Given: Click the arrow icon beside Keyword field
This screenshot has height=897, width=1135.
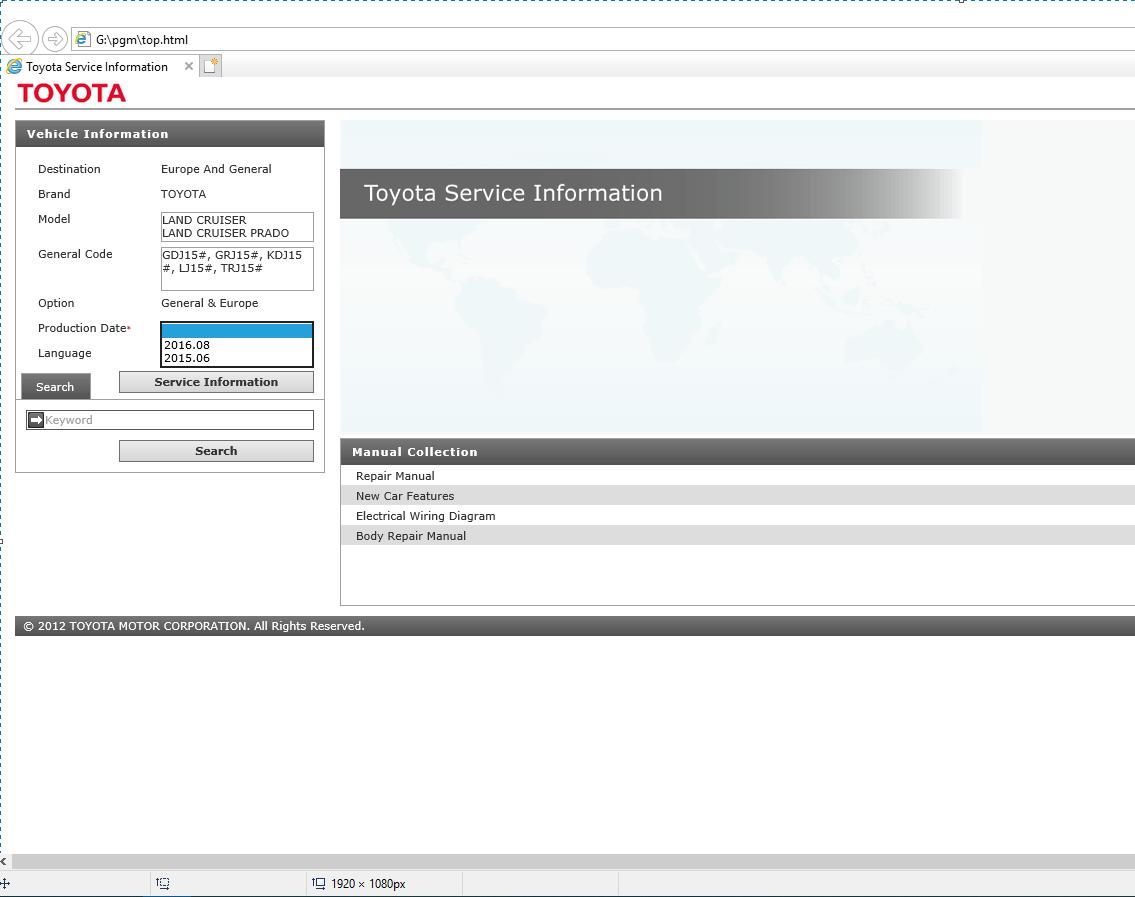Looking at the screenshot, I should click(35, 420).
